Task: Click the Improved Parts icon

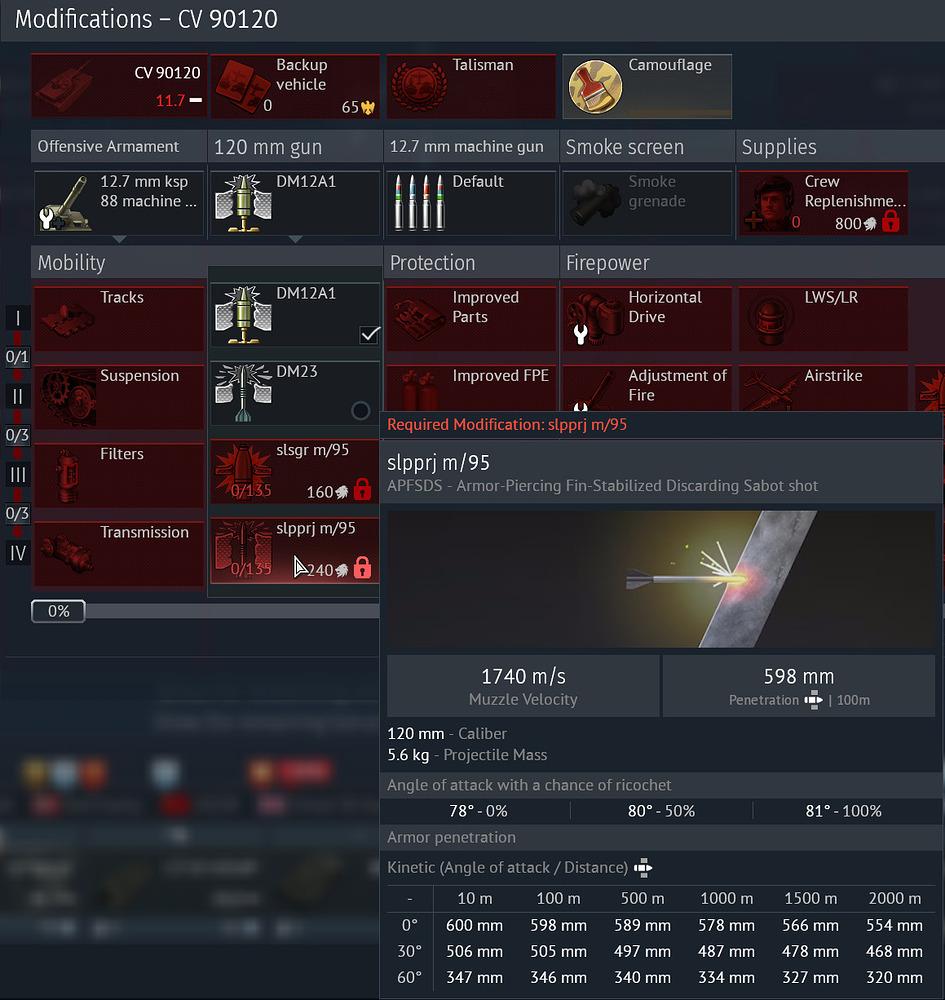Action: click(418, 319)
